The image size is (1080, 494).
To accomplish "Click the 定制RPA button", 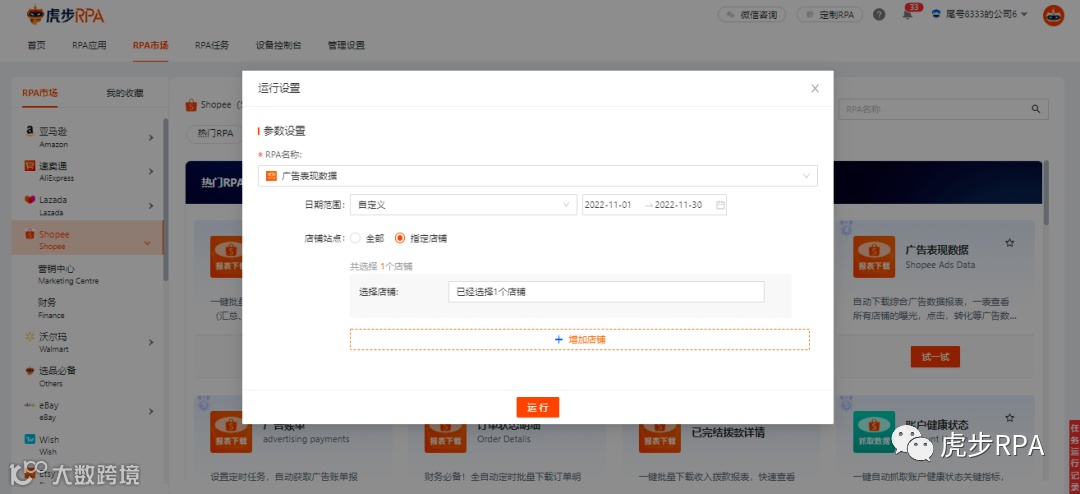I will (x=829, y=14).
